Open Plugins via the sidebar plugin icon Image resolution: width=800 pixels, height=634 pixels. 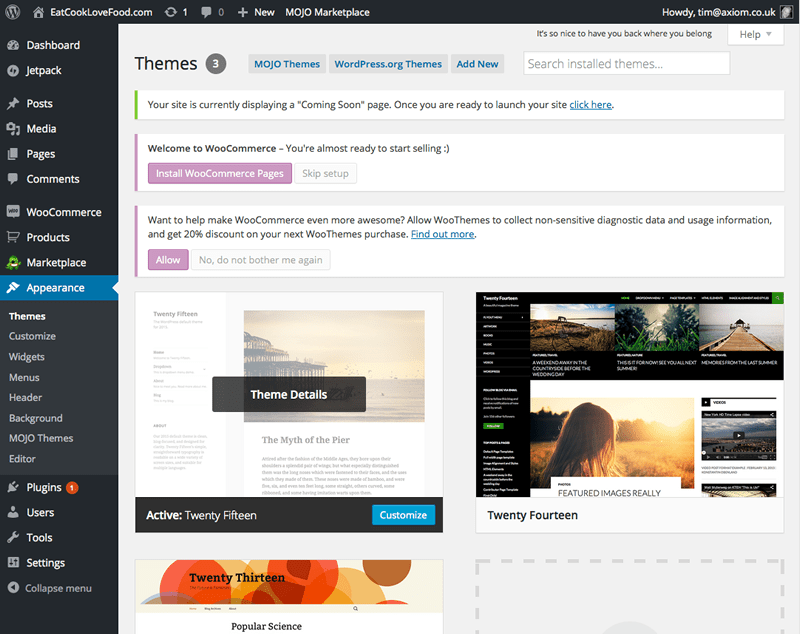point(15,487)
